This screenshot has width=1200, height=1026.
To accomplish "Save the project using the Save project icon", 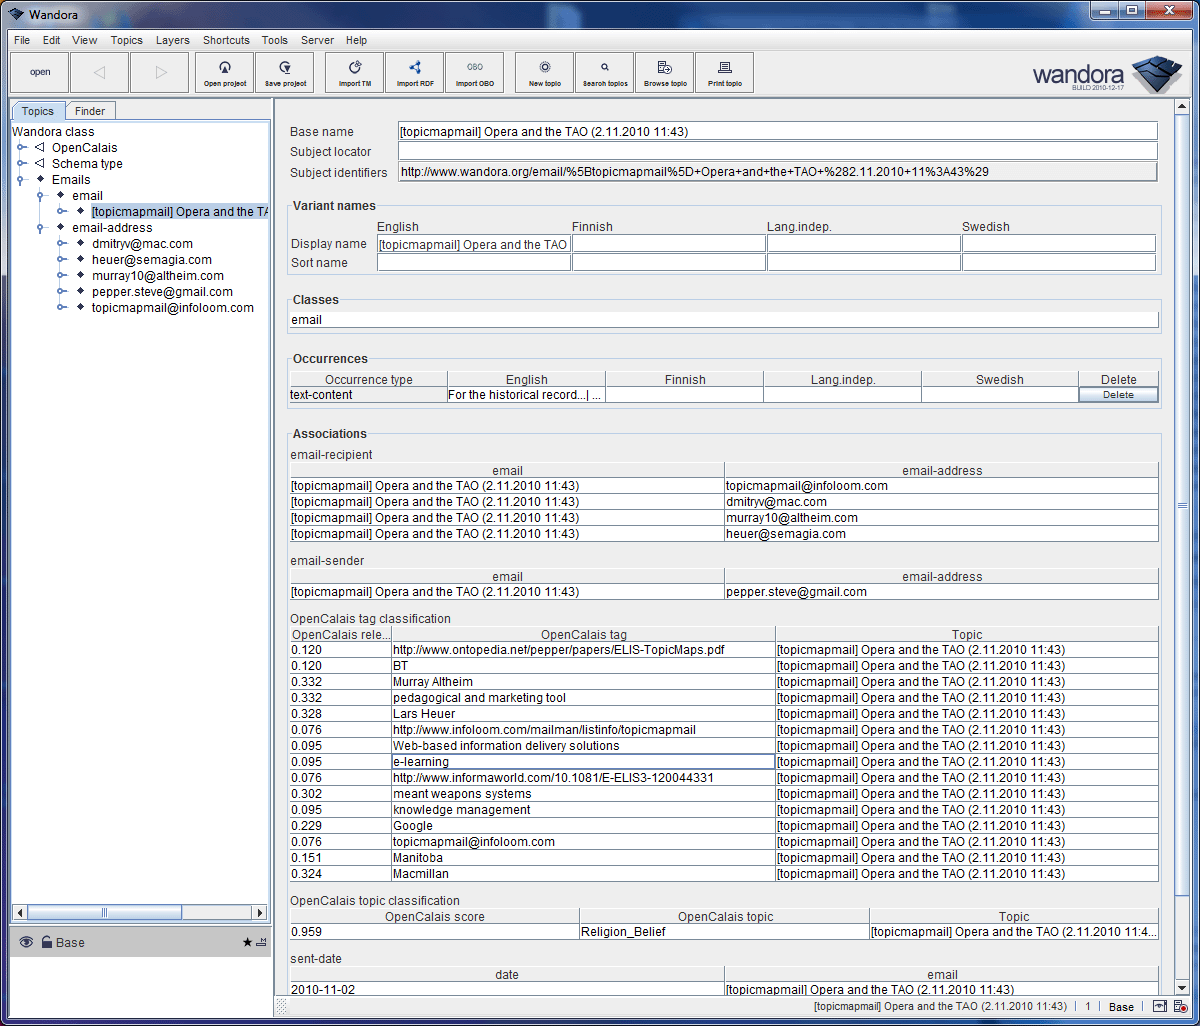I will [x=284, y=72].
